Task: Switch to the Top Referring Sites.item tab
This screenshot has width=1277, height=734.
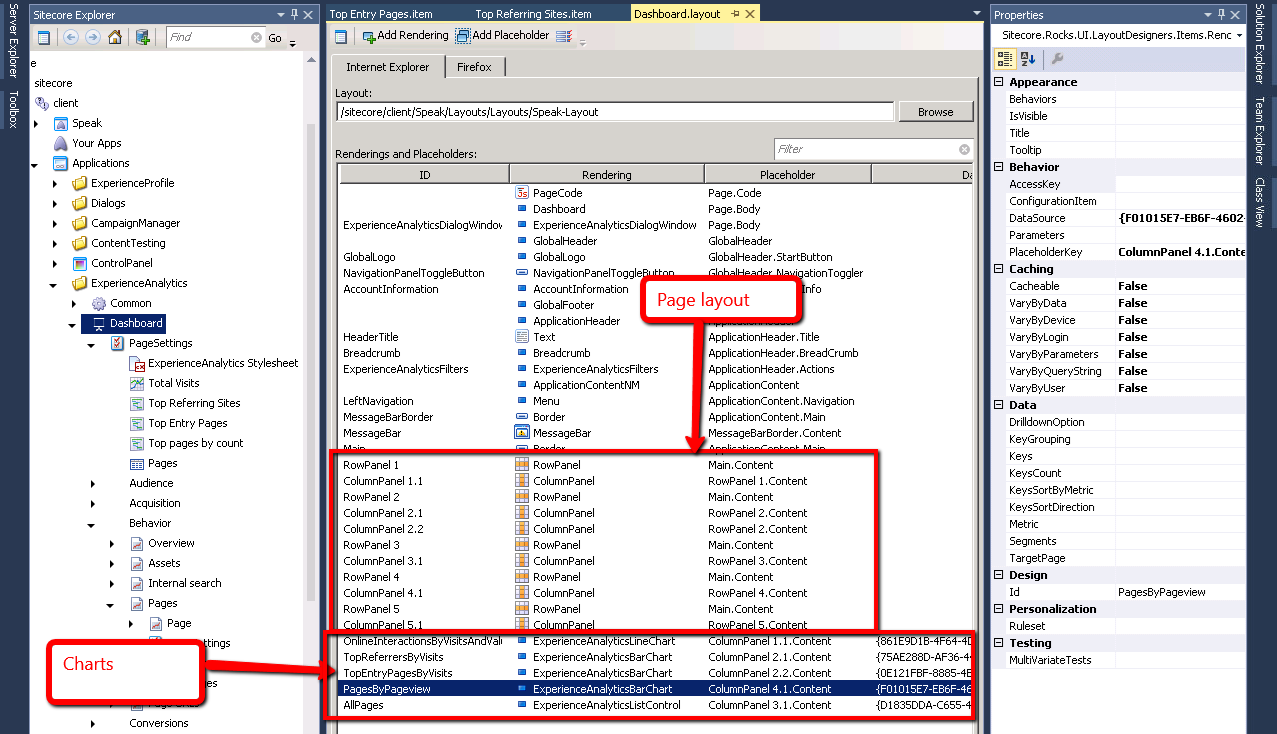Action: tap(533, 14)
